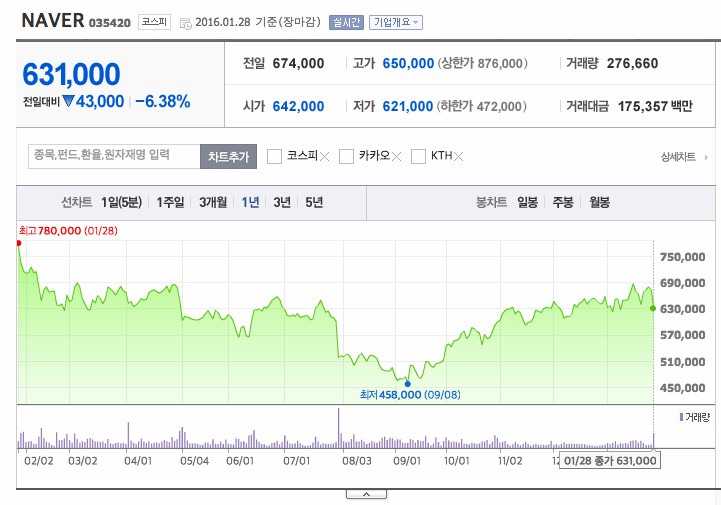Image resolution: width=721 pixels, height=505 pixels.
Task: Remove 카카오 comparison using the X icon
Action: click(396, 156)
